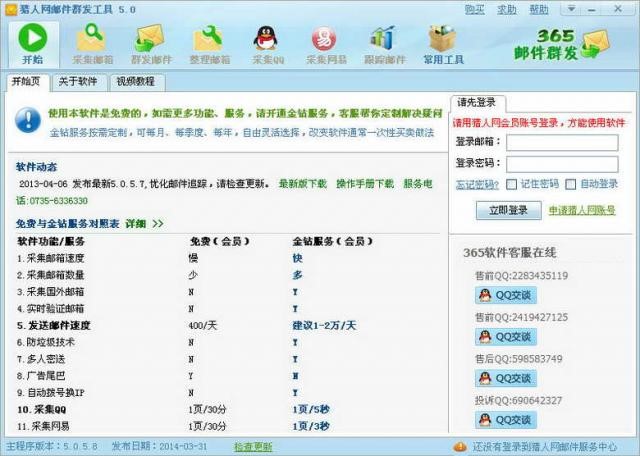
Task: Open QQ交谈 for 售后QQ:598583749
Action: (506, 378)
